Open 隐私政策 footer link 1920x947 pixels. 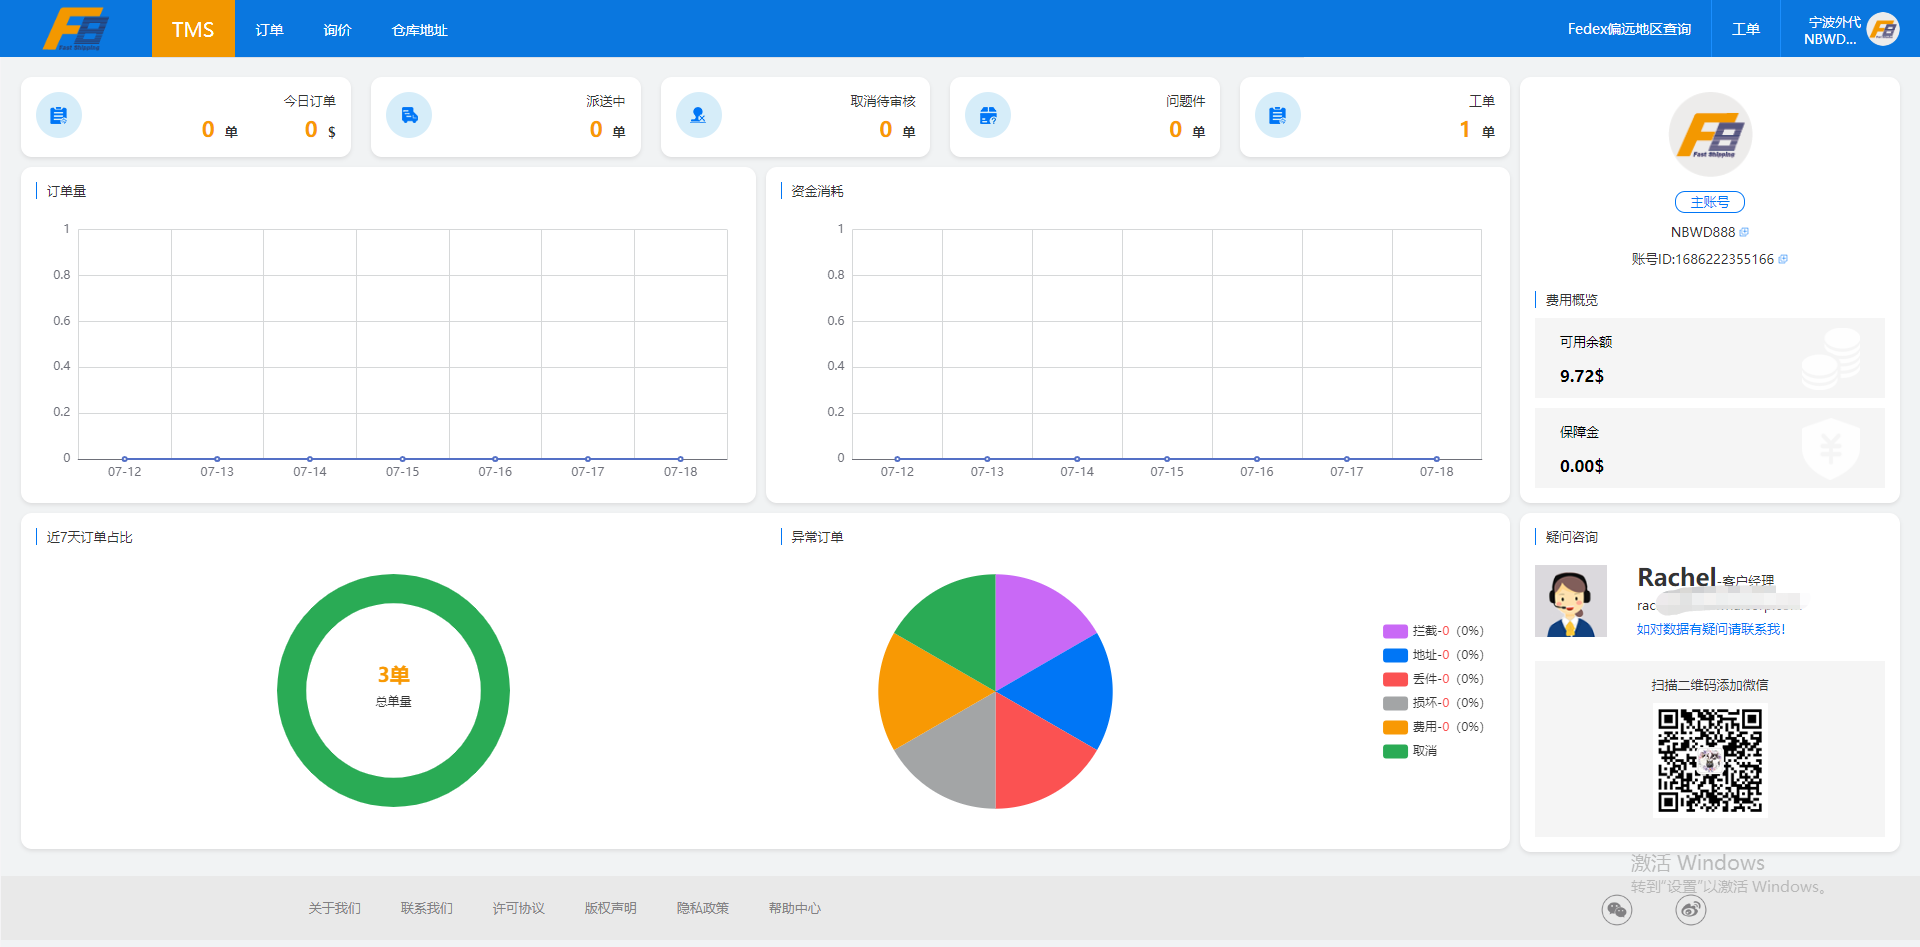[702, 908]
